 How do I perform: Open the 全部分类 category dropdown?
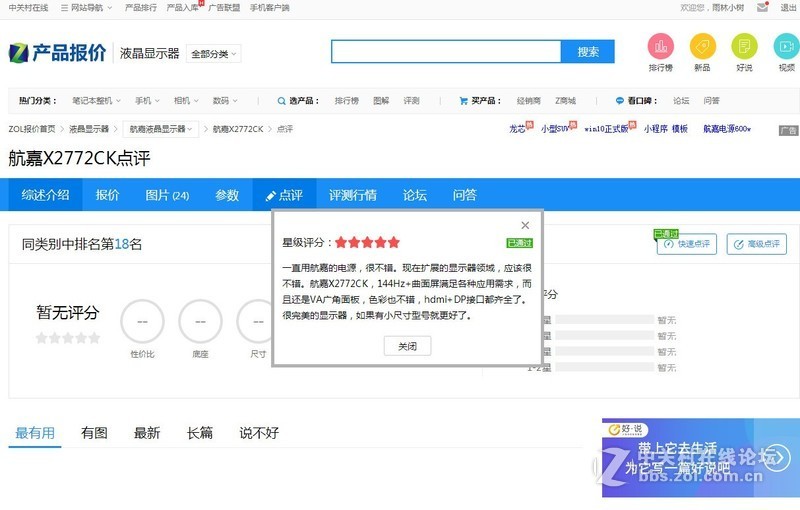pyautogui.click(x=214, y=54)
